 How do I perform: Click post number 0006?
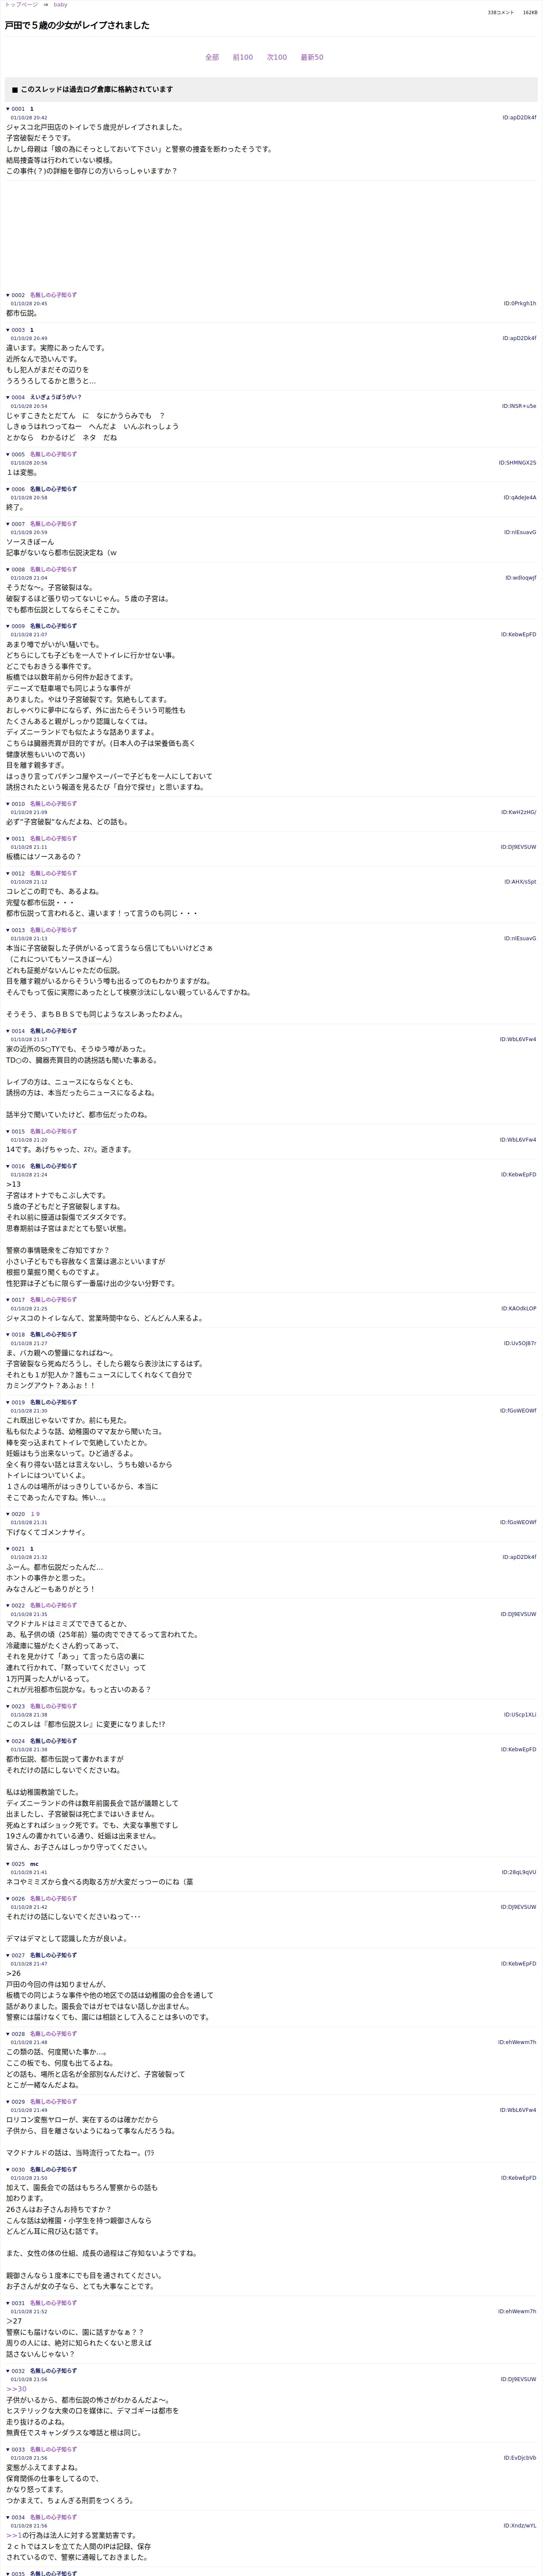18,489
